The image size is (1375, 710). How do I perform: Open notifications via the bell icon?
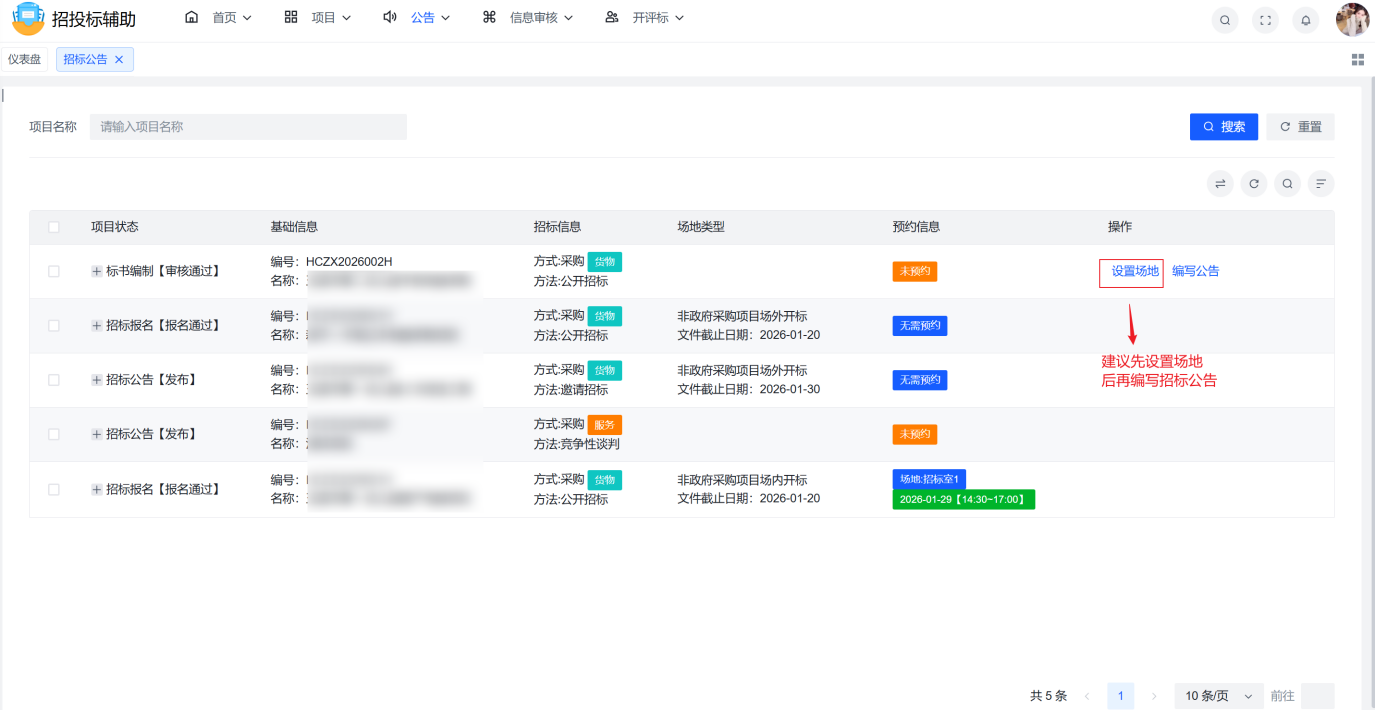coord(1305,19)
